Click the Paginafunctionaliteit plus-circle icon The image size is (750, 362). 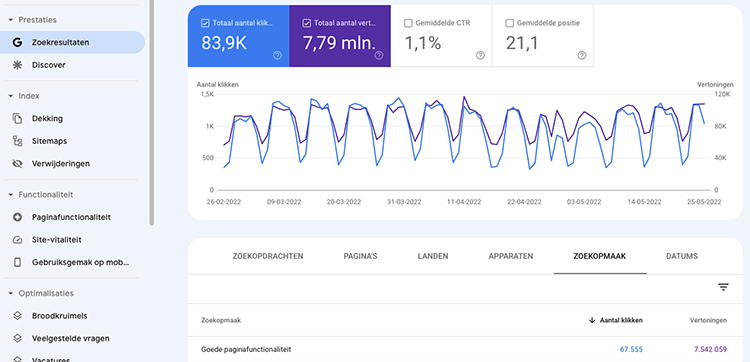(x=17, y=217)
